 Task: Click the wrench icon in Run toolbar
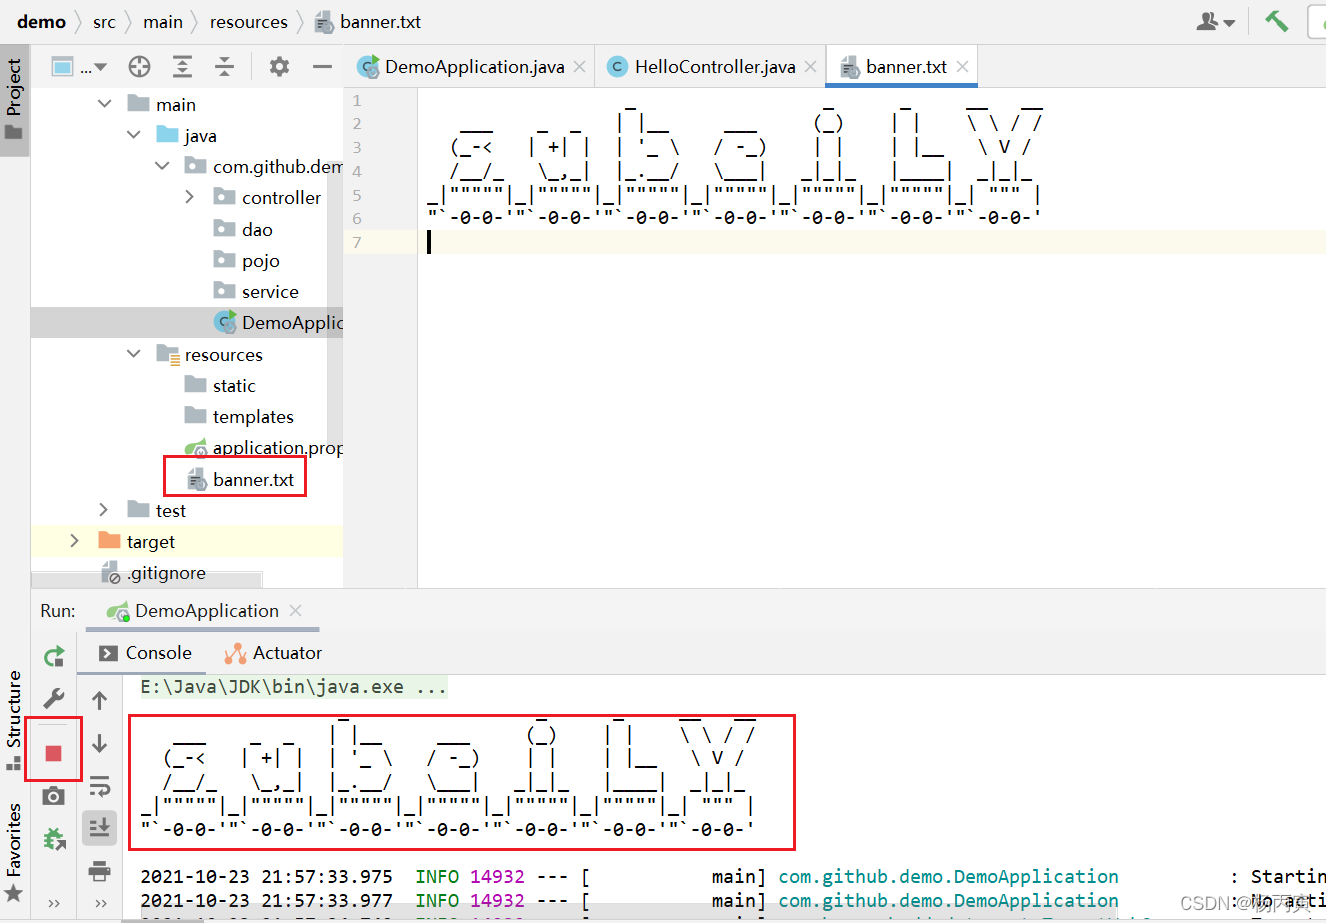tap(54, 698)
